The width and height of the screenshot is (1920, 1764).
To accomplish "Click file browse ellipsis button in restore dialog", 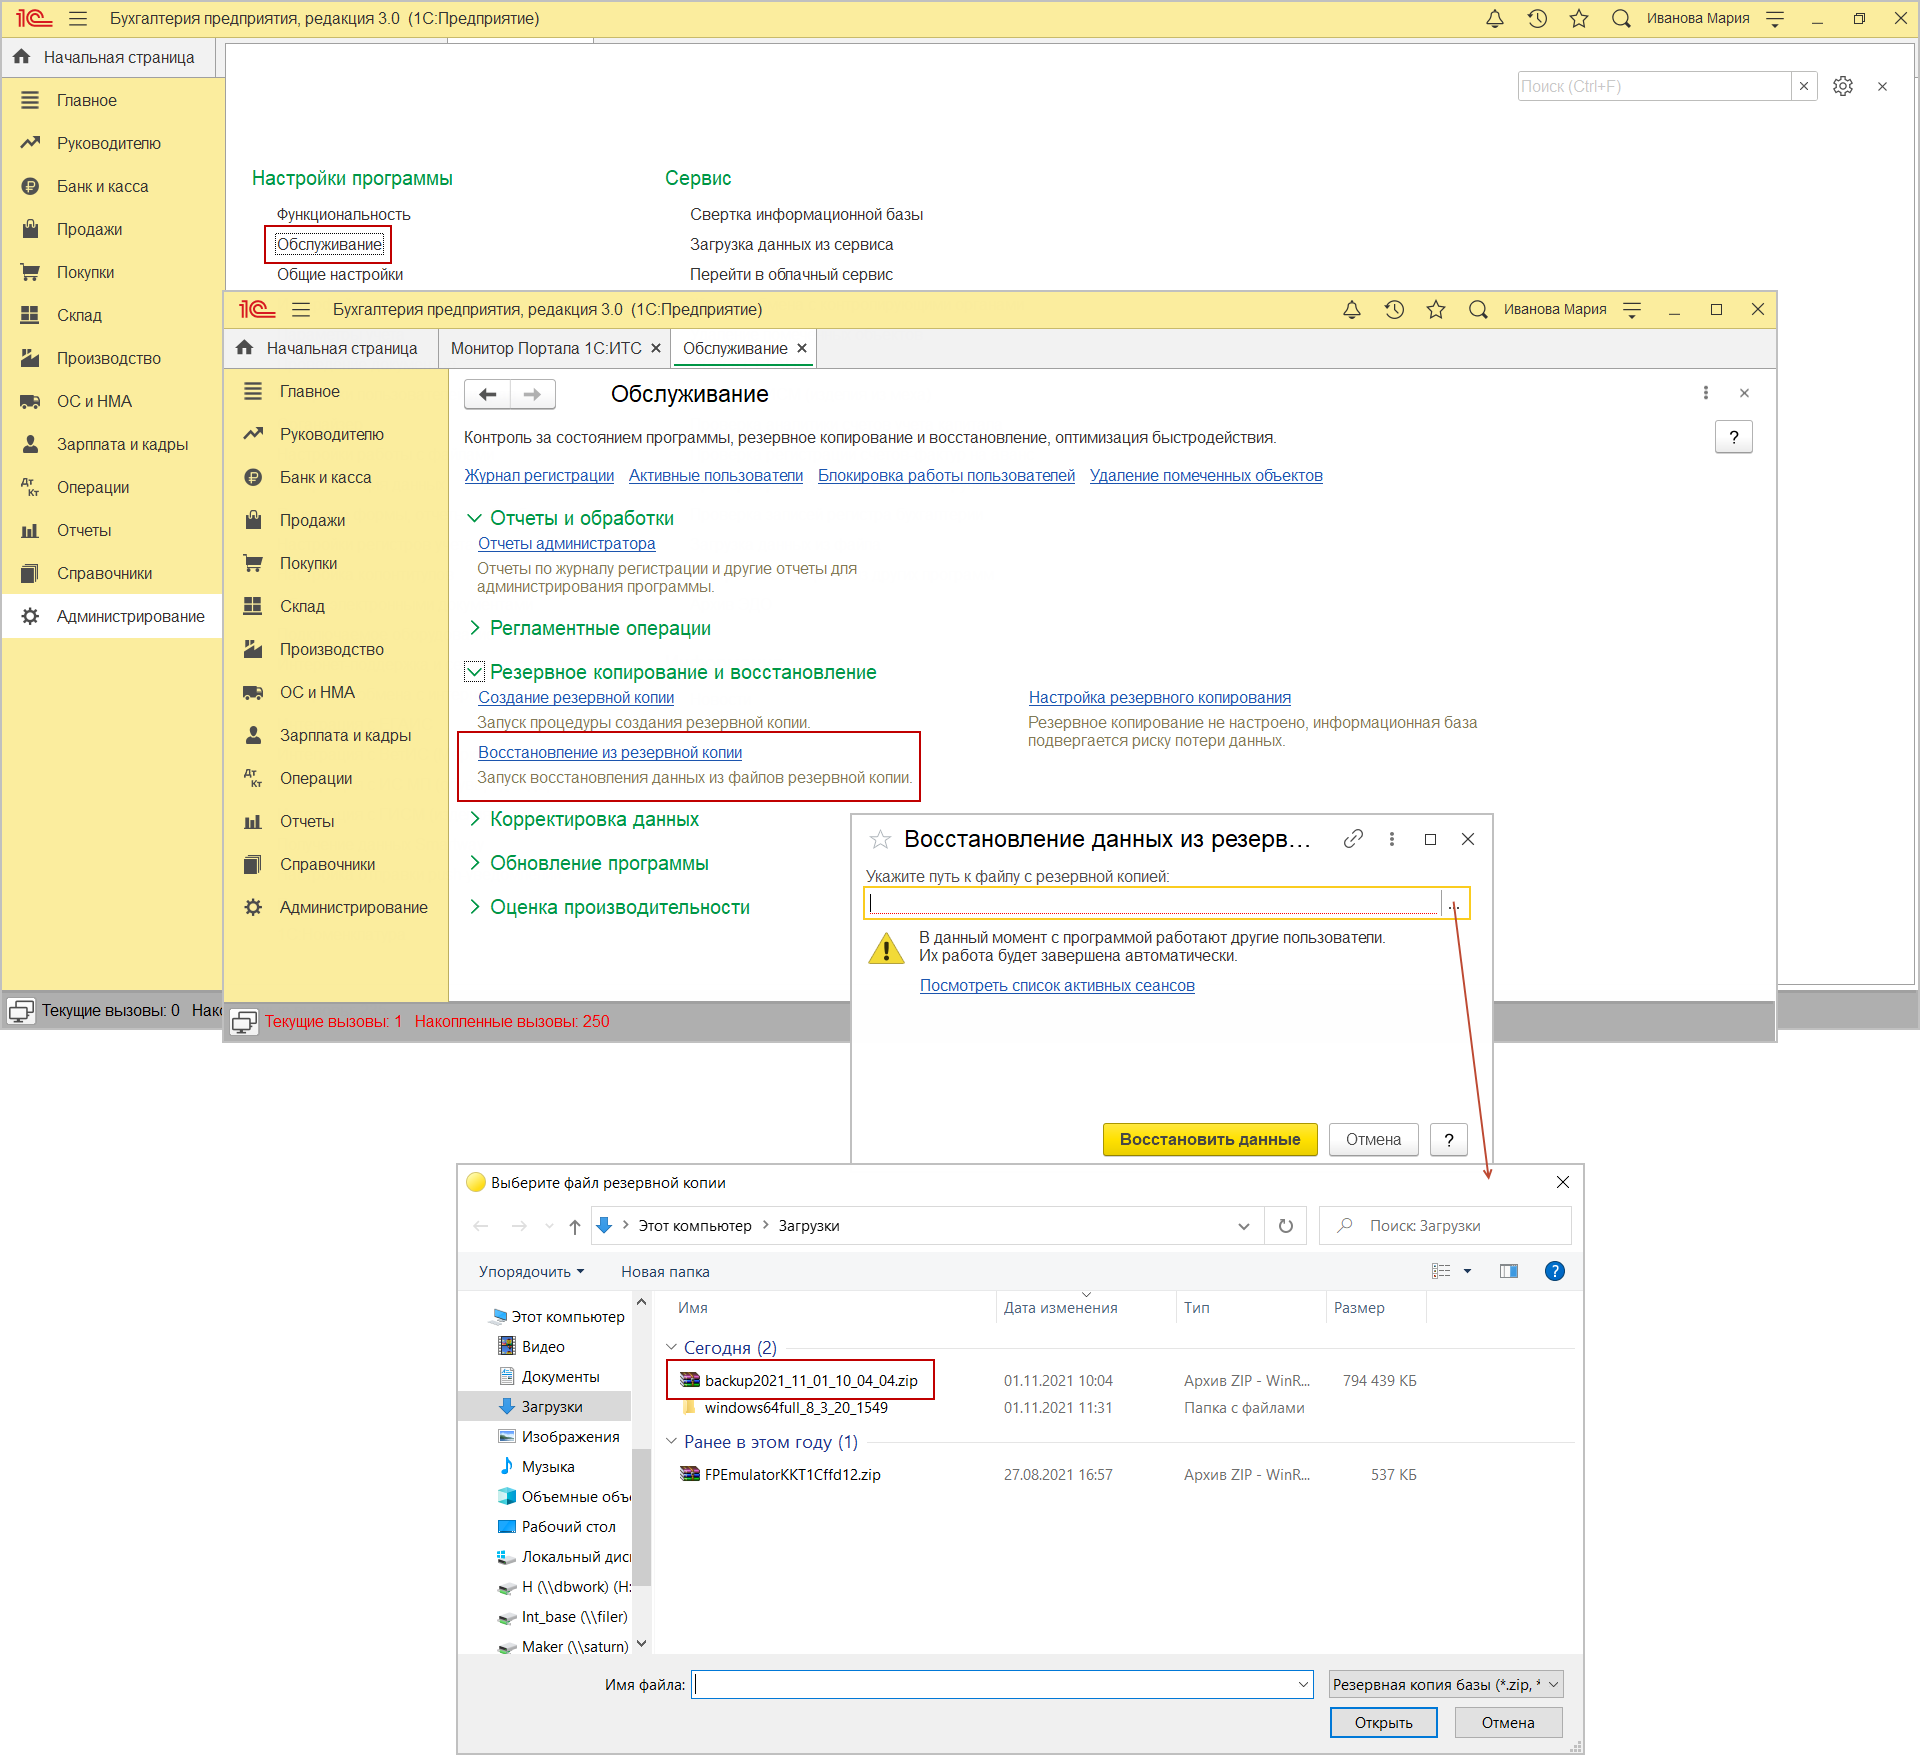I will [1454, 903].
